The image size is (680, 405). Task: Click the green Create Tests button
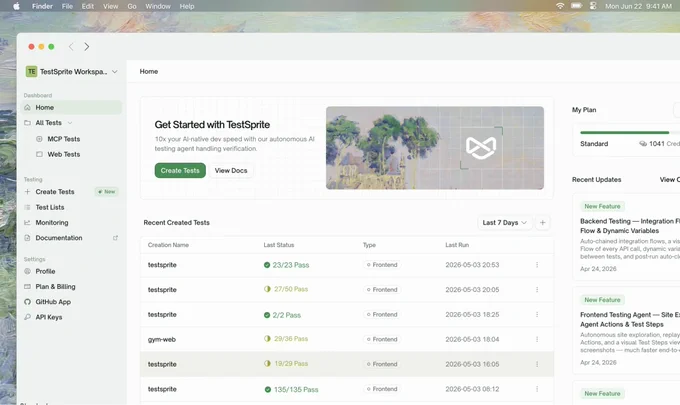180,170
